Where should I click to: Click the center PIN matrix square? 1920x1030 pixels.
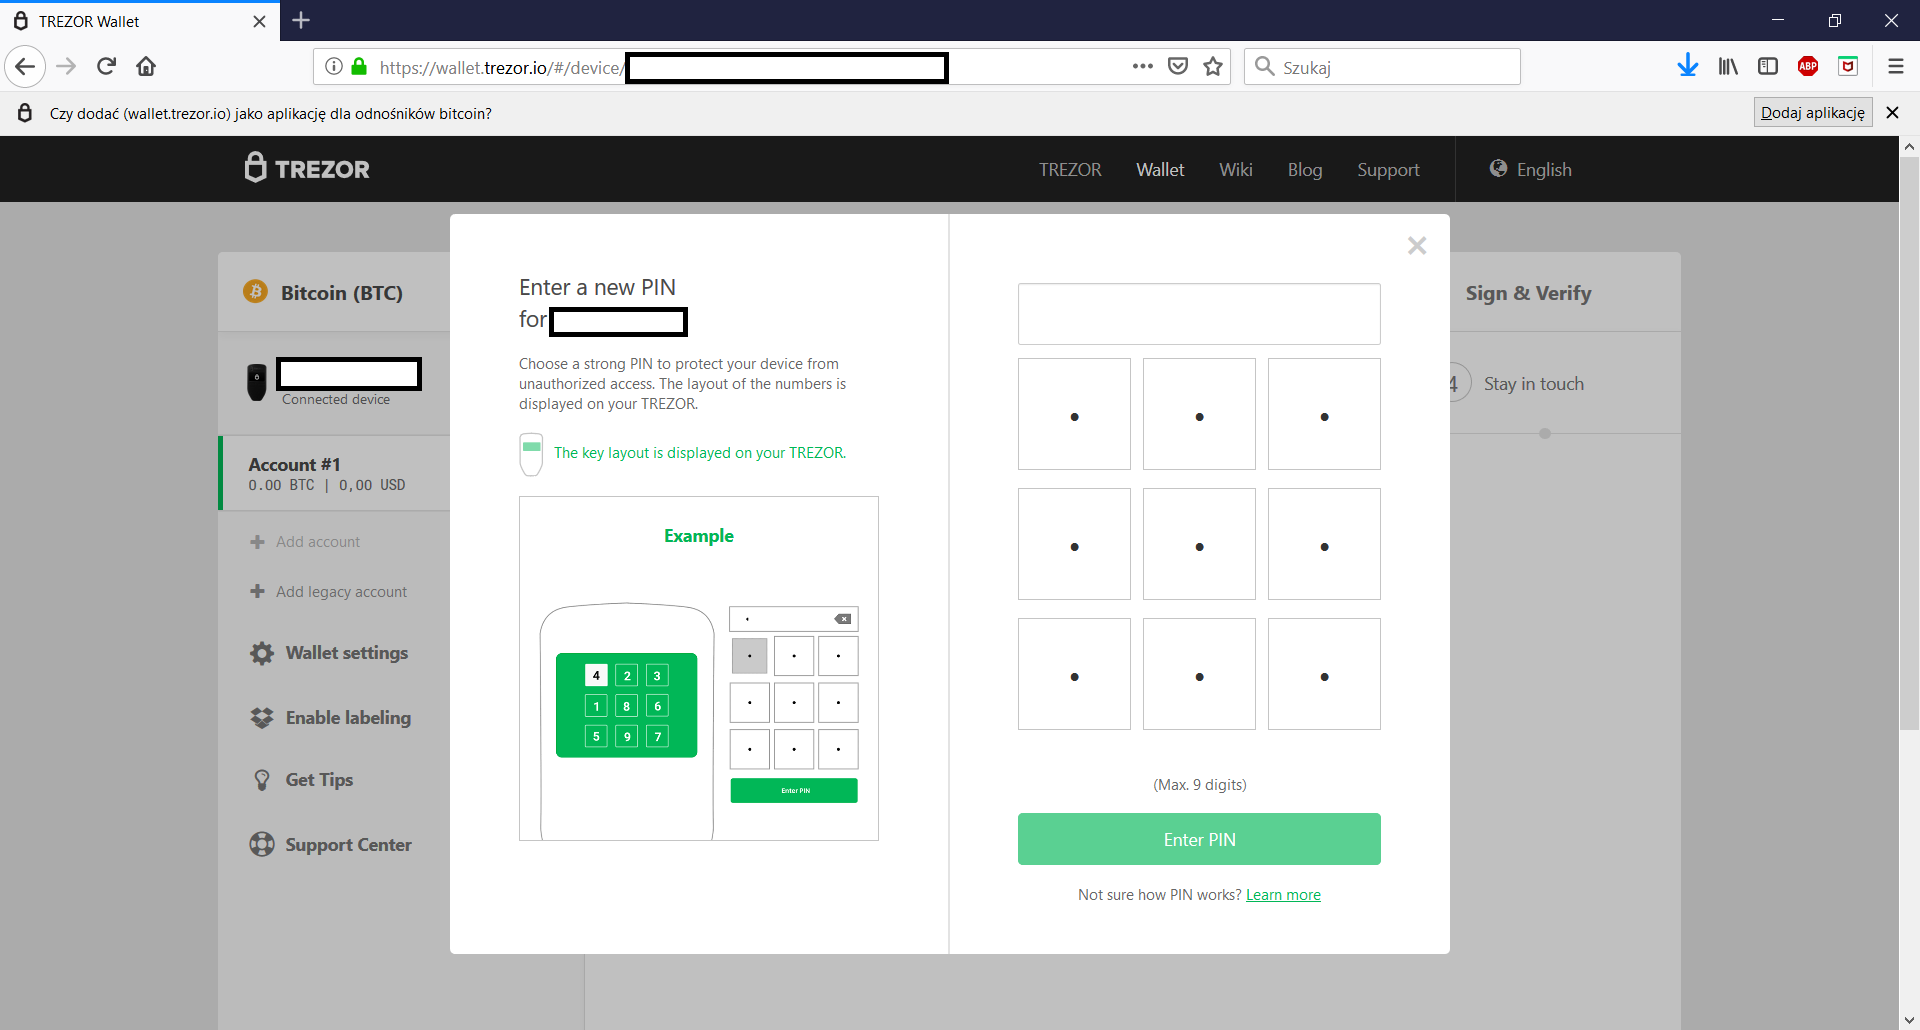(x=1199, y=544)
